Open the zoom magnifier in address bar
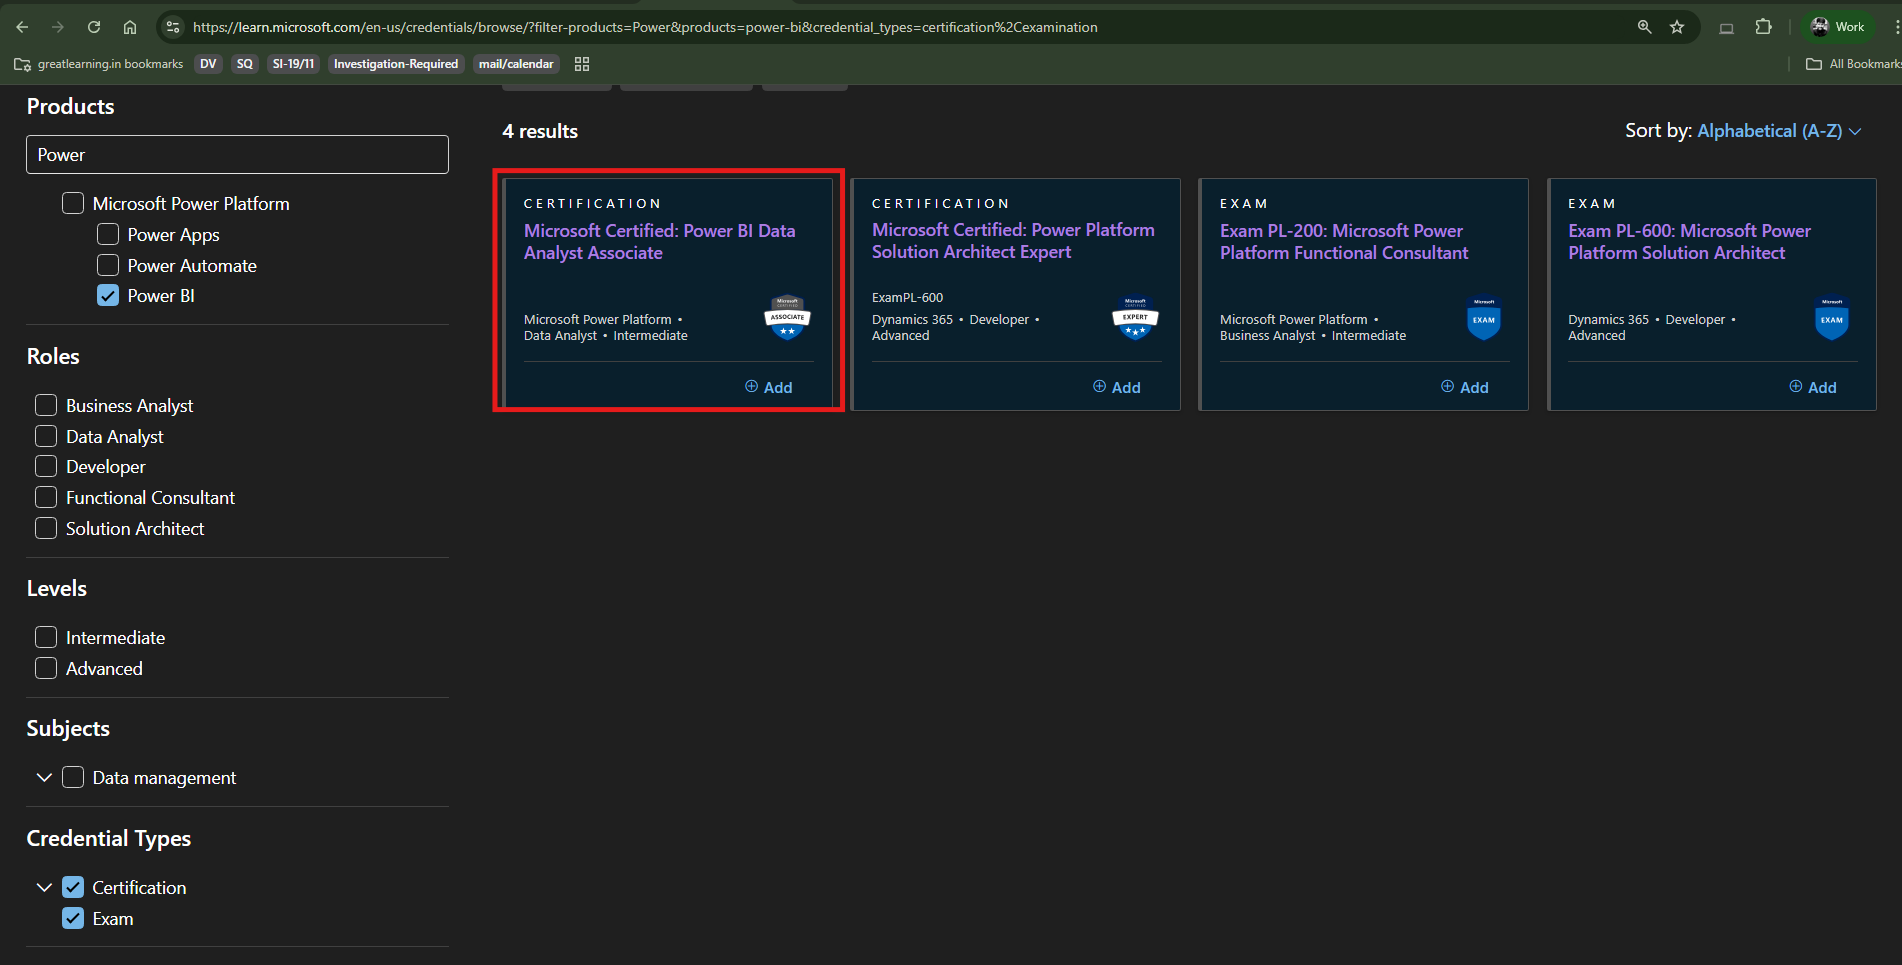This screenshot has width=1902, height=965. (1644, 27)
